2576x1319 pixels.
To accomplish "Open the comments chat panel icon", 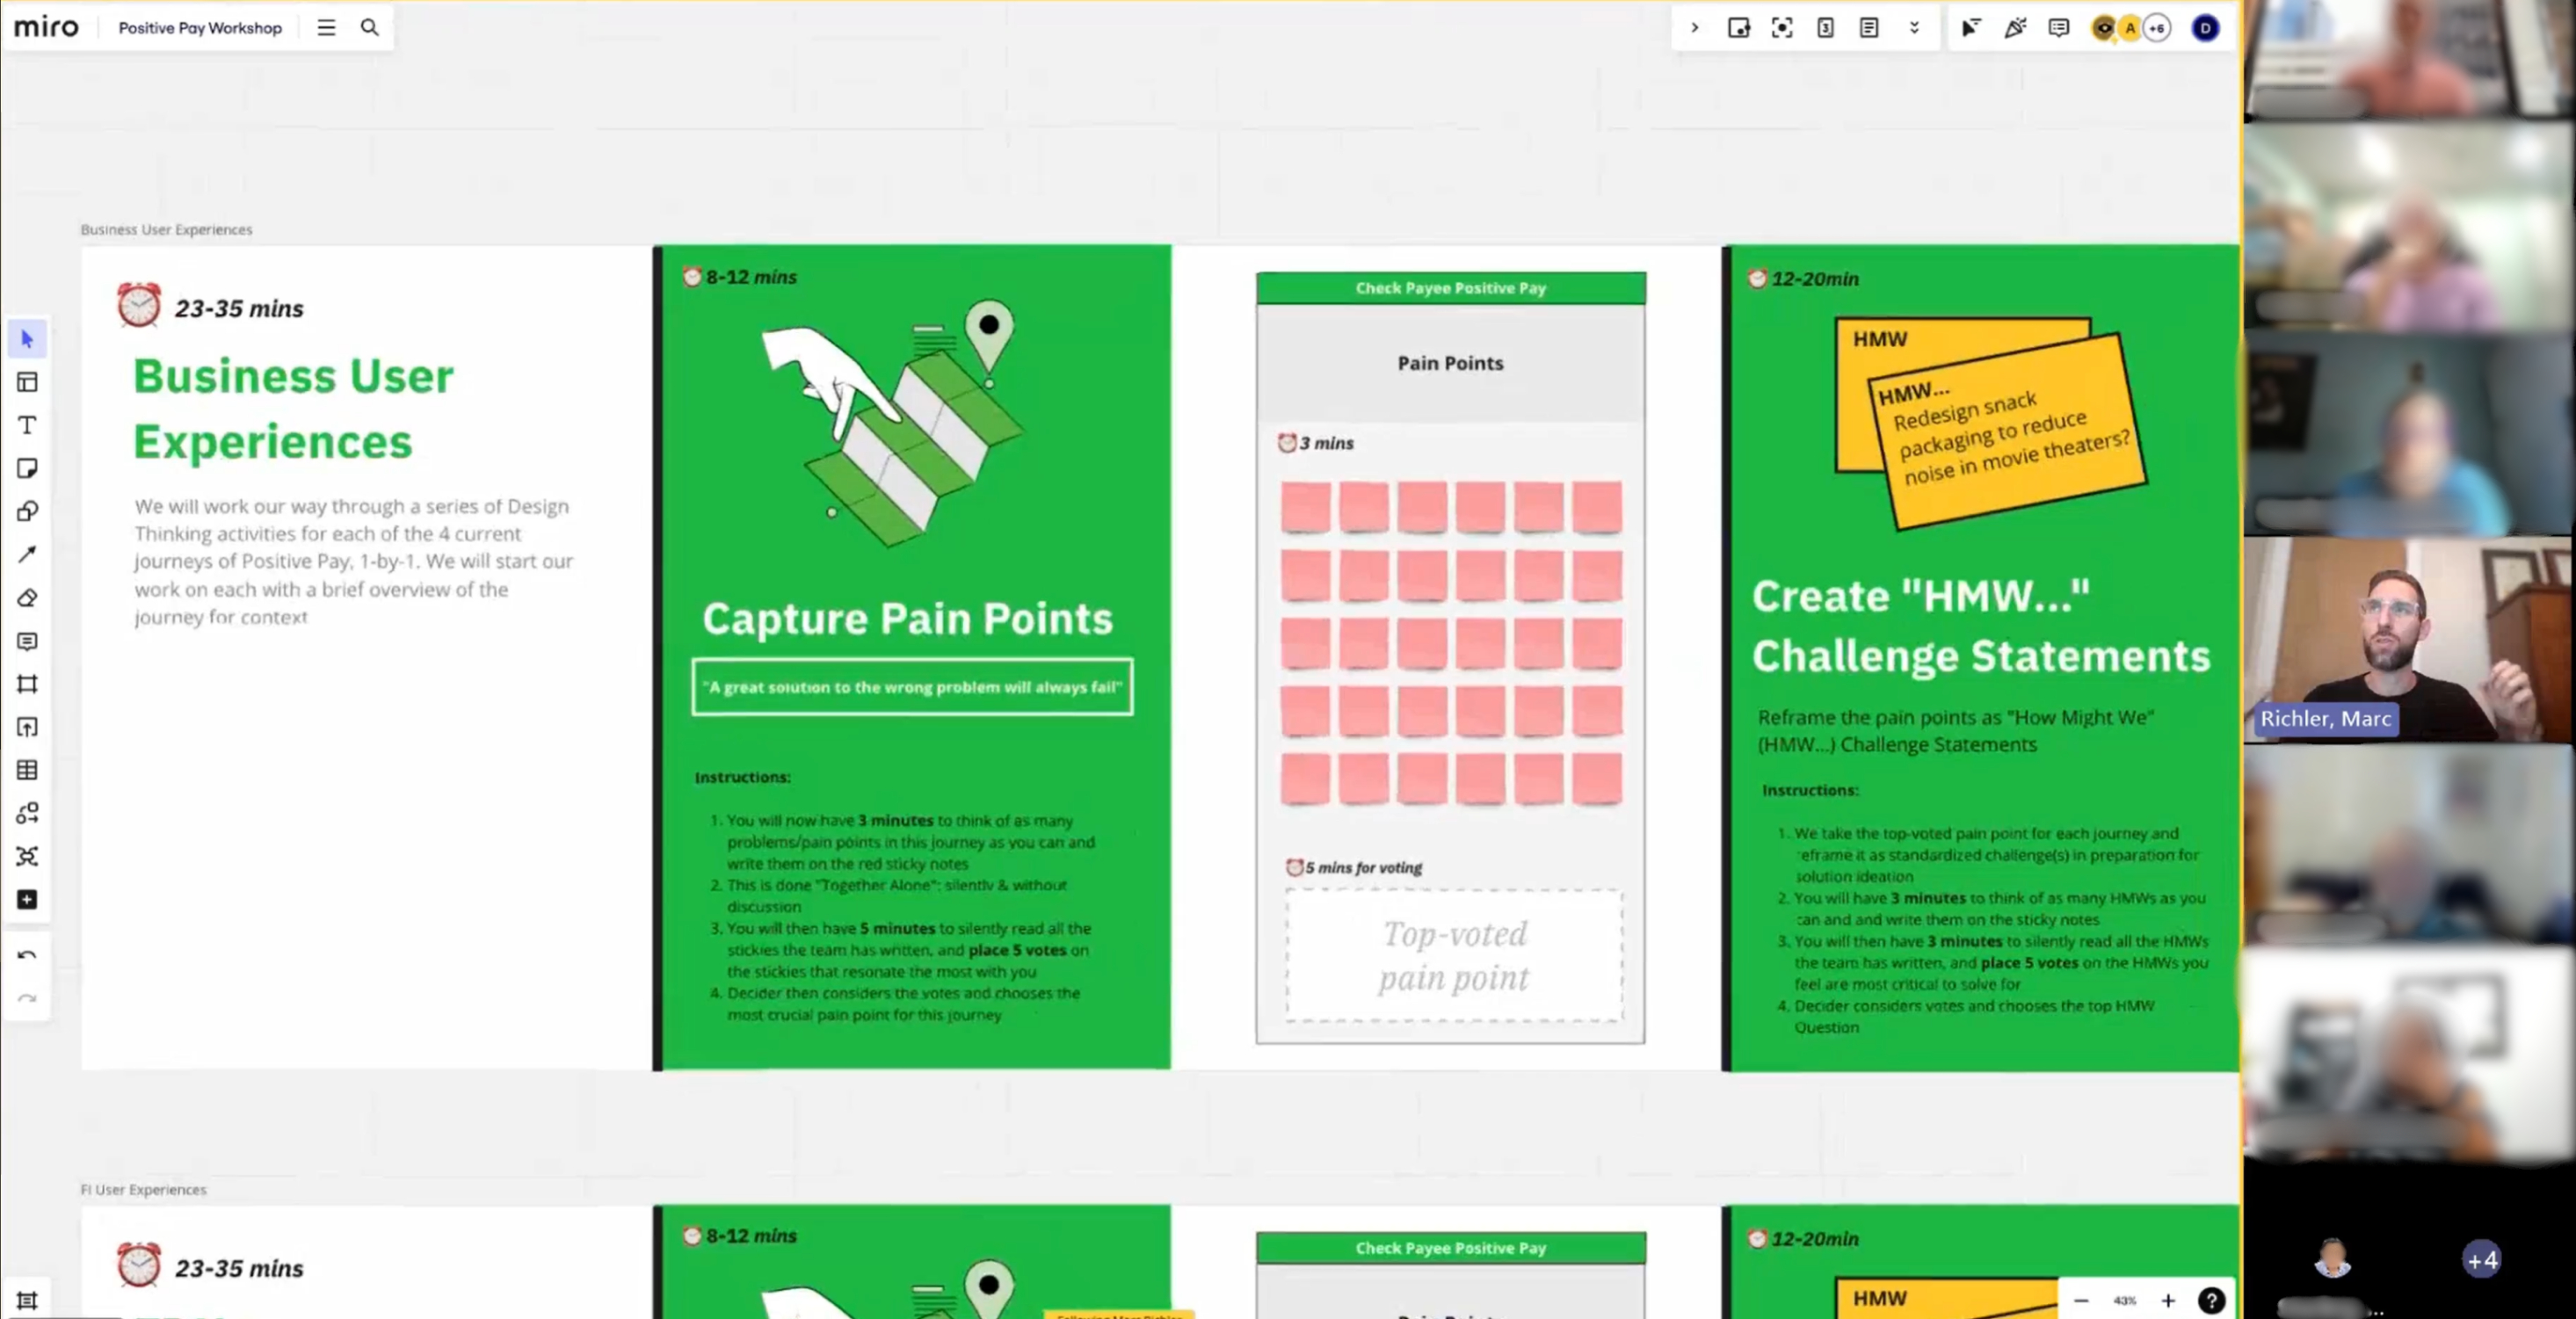I will (2058, 28).
